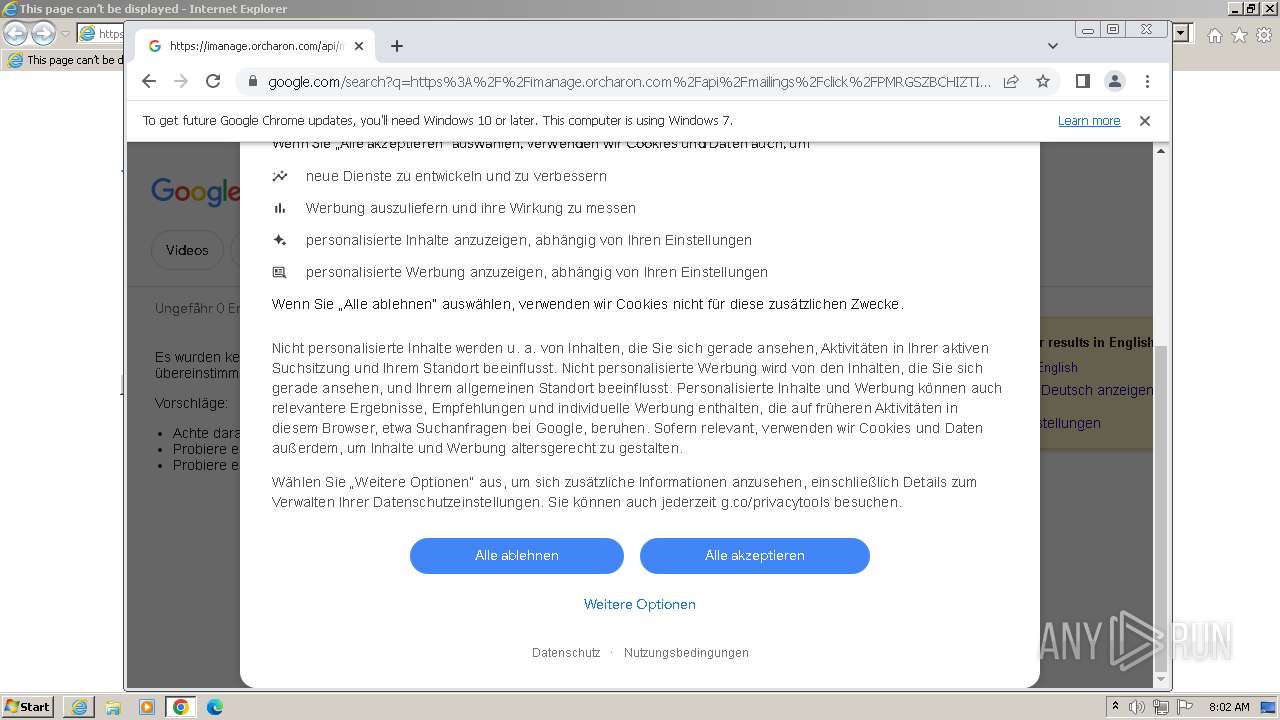Open the Chrome side panel
1280x720 pixels.
pyautogui.click(x=1082, y=81)
